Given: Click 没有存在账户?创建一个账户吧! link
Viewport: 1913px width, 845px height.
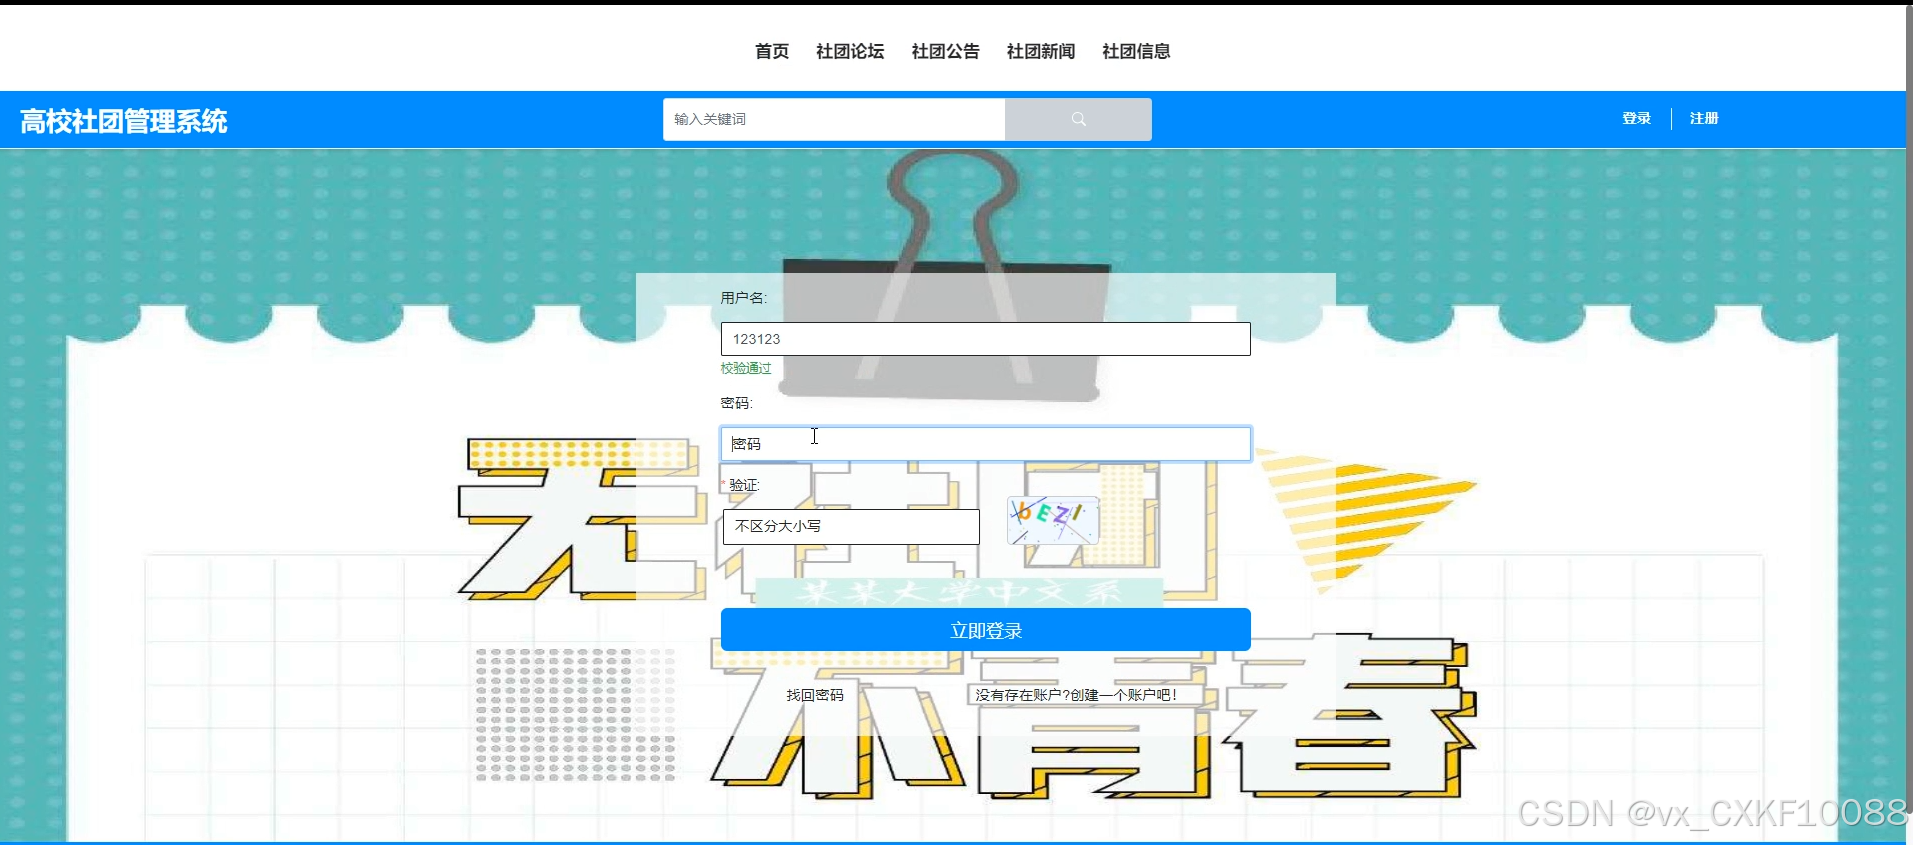Looking at the screenshot, I should [1076, 695].
